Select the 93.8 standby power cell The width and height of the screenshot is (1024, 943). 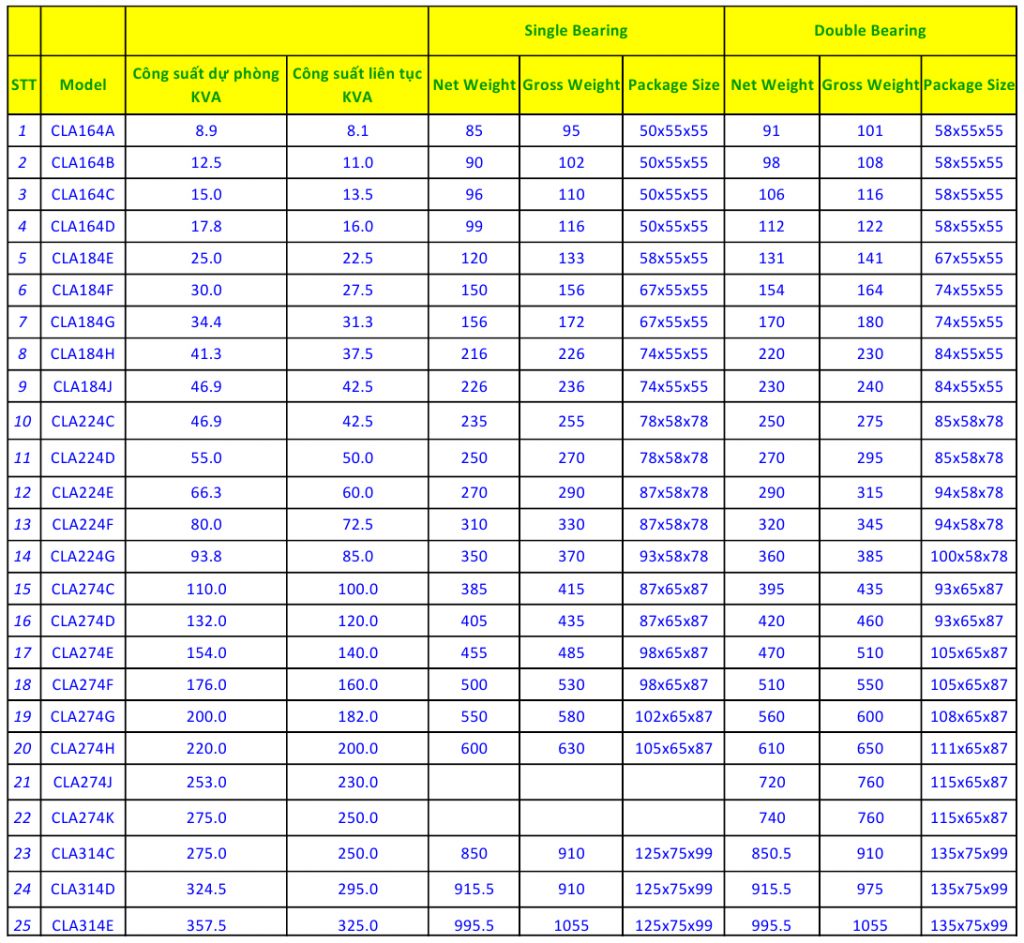[206, 556]
